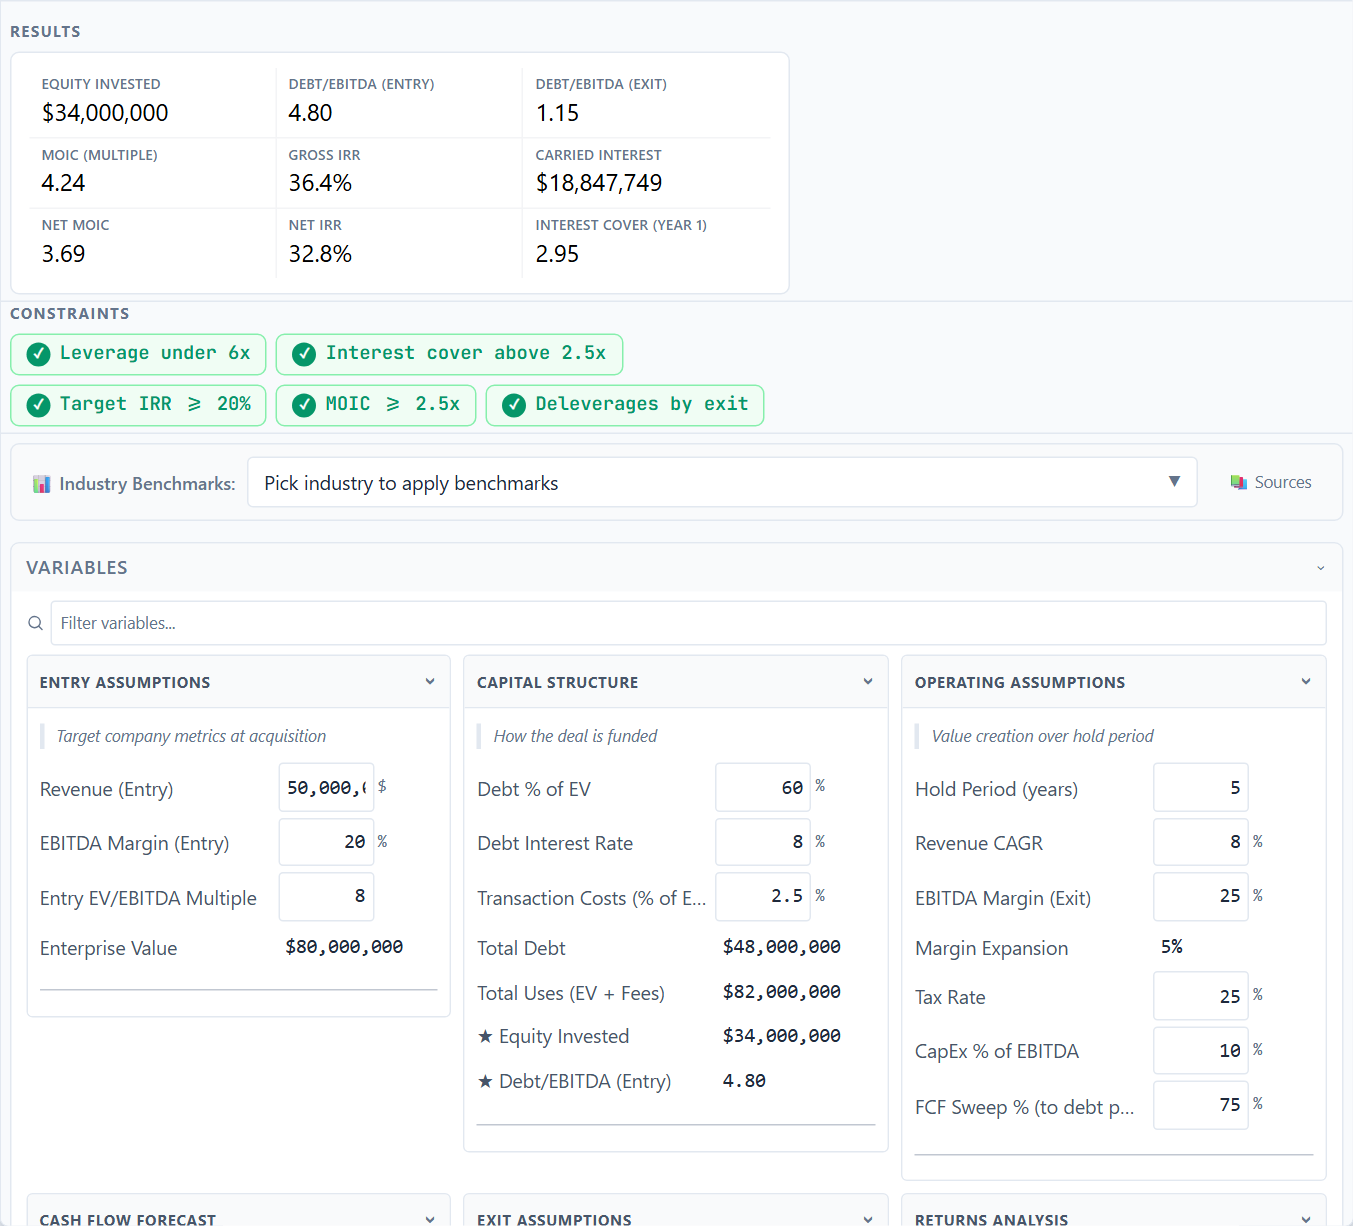Collapse the Variables section chevron
The width and height of the screenshot is (1353, 1226).
(1321, 568)
